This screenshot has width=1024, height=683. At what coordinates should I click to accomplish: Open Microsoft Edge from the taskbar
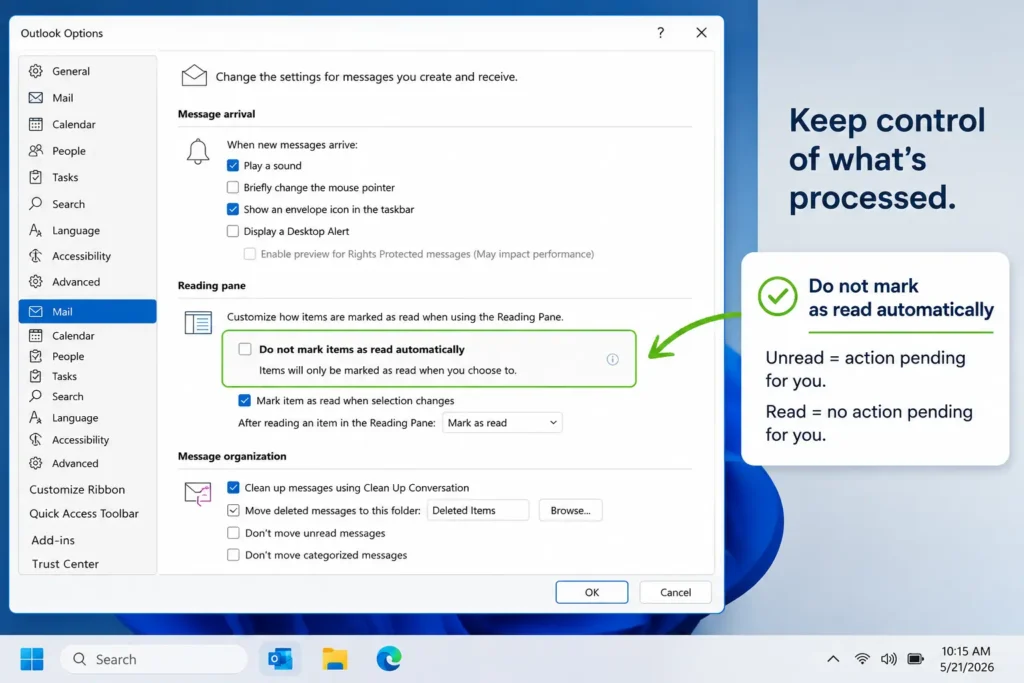coord(389,659)
